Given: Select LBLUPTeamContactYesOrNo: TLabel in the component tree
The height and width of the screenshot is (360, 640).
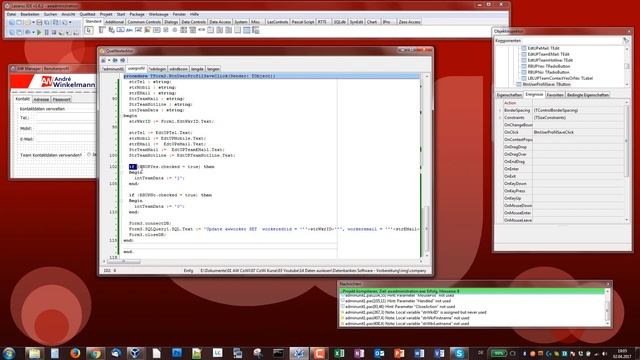Looking at the screenshot, I should [x=560, y=78].
